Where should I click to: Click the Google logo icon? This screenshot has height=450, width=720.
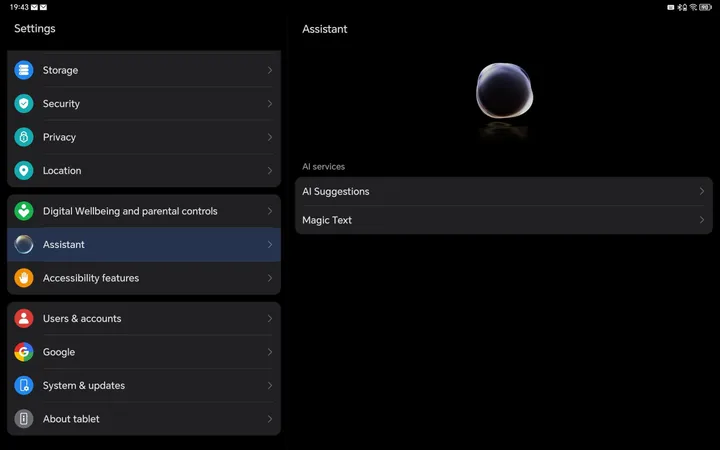click(x=24, y=352)
